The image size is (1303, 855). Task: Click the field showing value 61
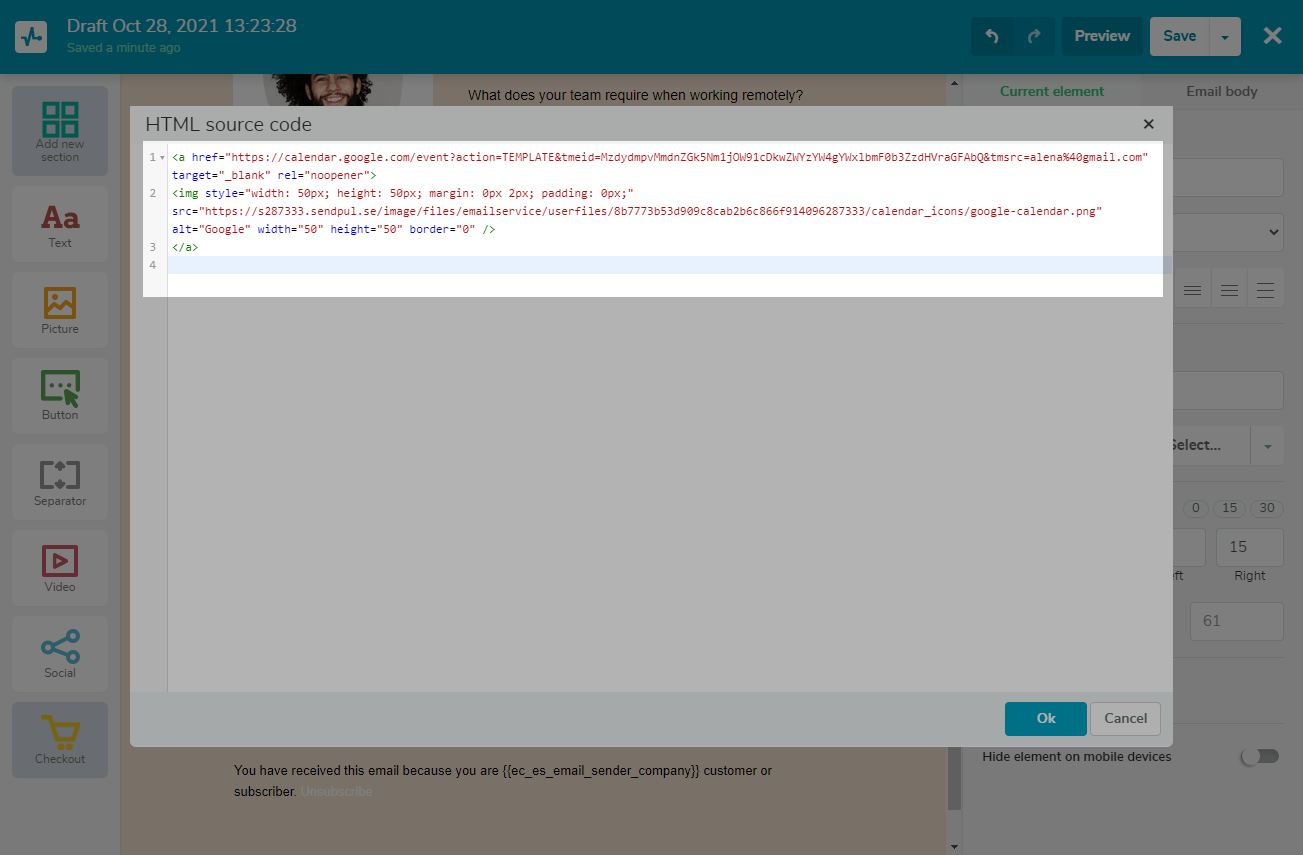tap(1236, 621)
